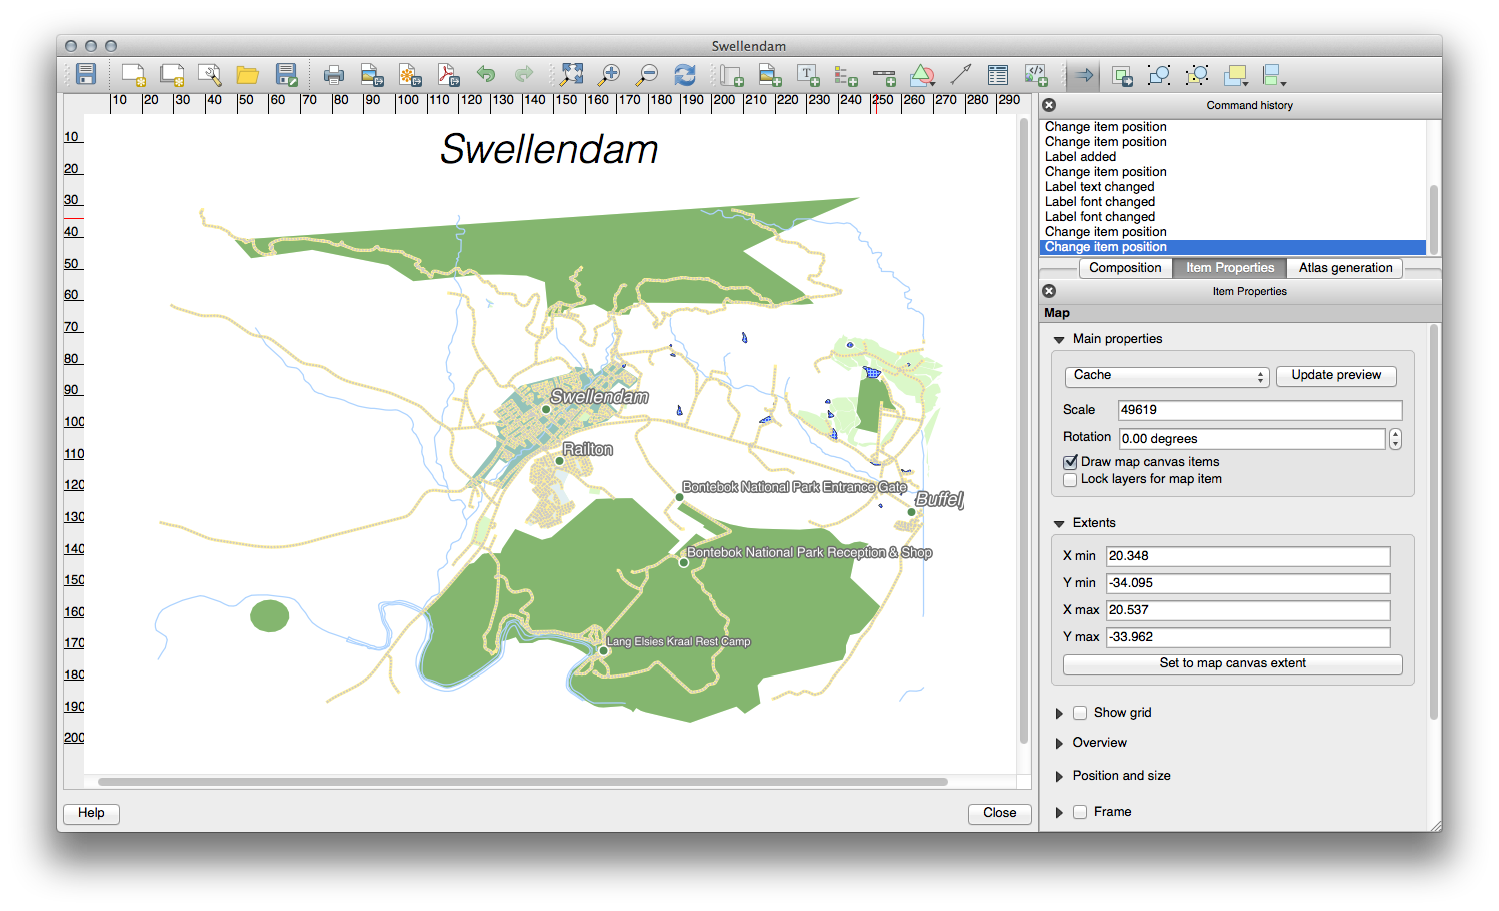Select the Add new label tool
Screen dimensions: 1499x911
tap(808, 75)
